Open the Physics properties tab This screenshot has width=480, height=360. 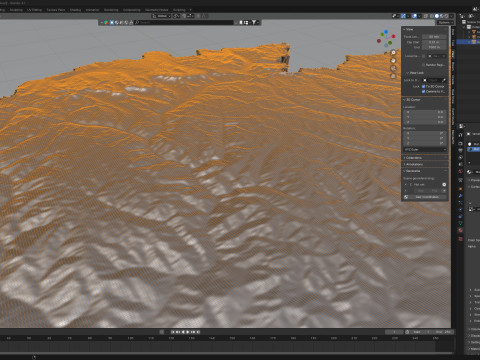(x=460, y=210)
